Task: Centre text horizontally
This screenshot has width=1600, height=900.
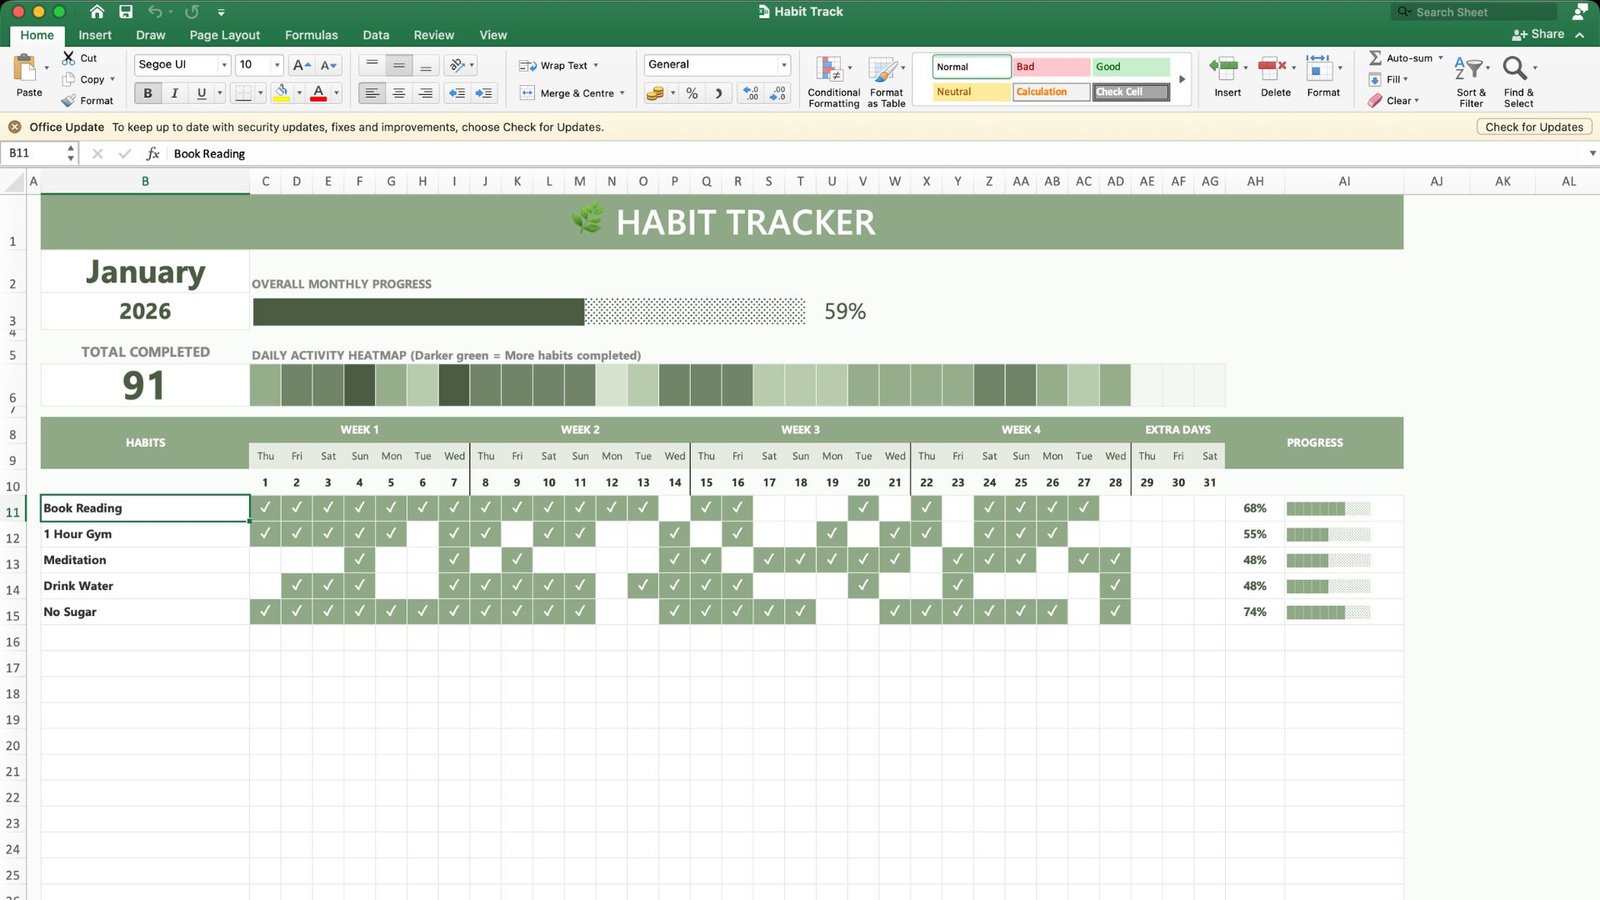Action: 399,93
